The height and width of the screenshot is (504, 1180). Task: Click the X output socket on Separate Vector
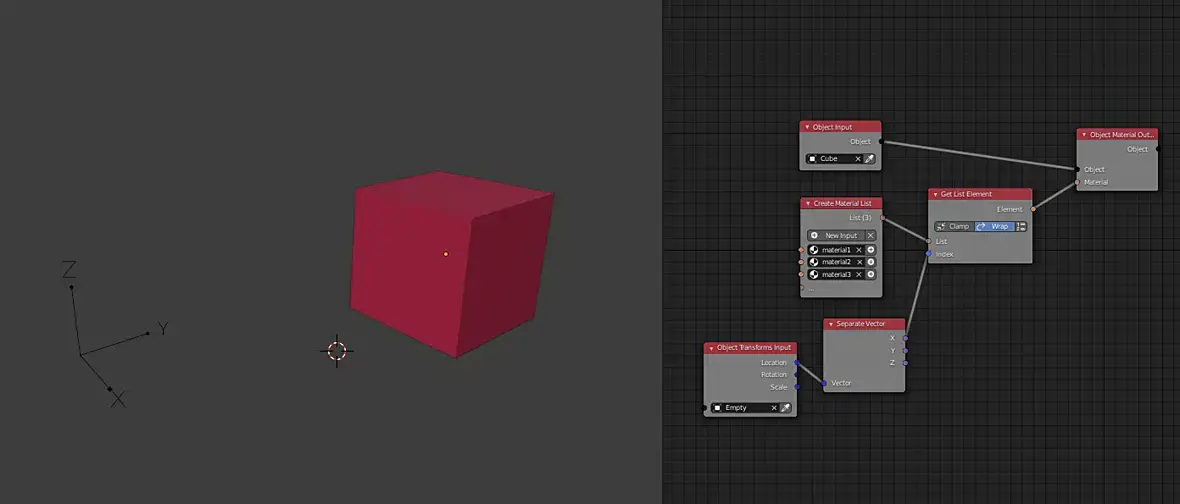905,338
